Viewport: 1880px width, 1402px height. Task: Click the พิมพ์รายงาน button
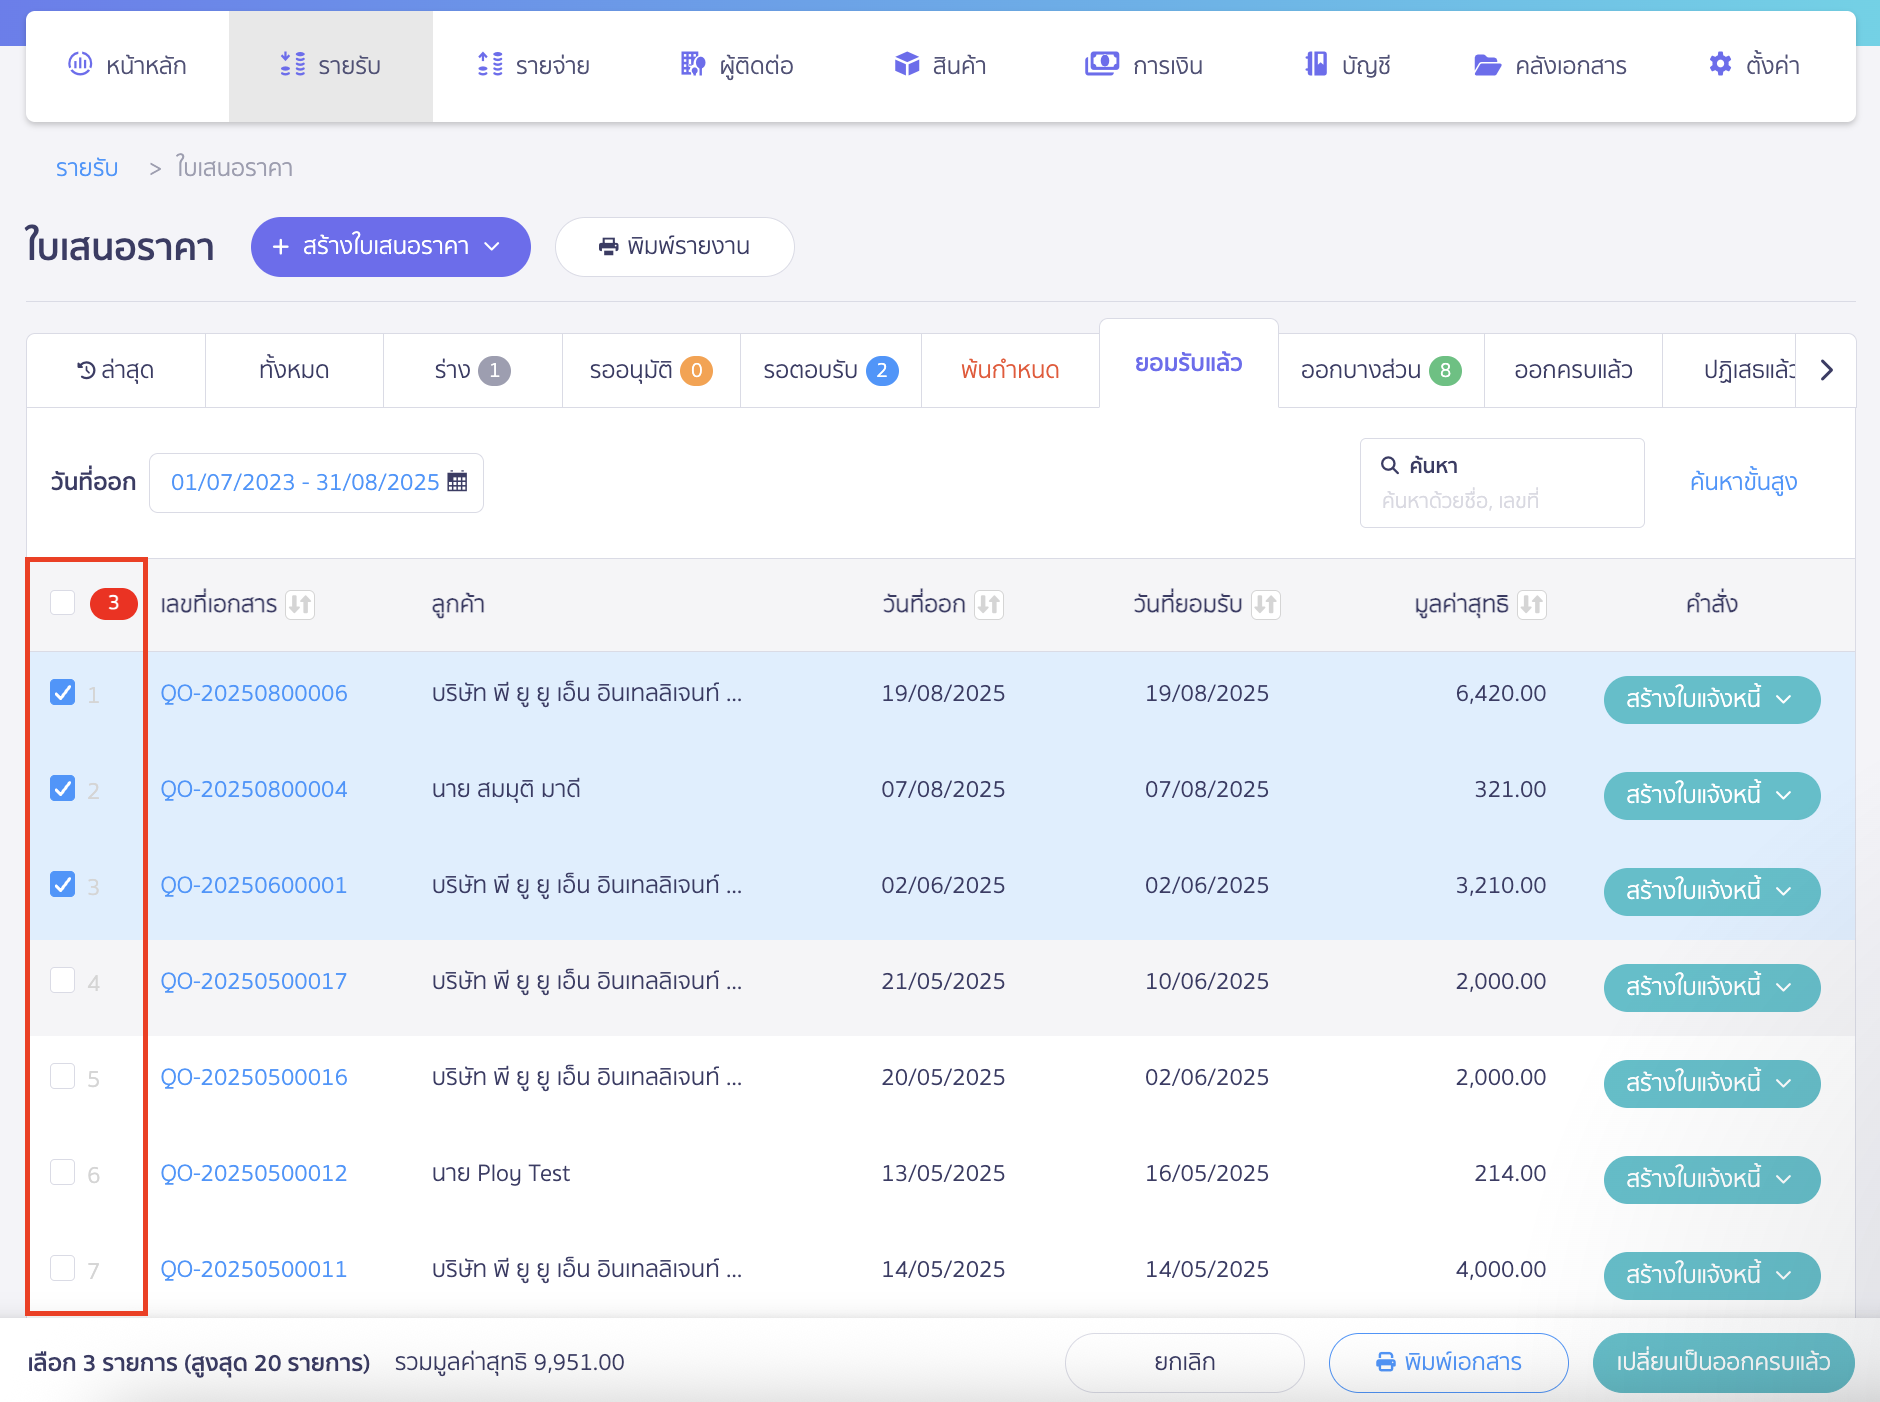[674, 247]
